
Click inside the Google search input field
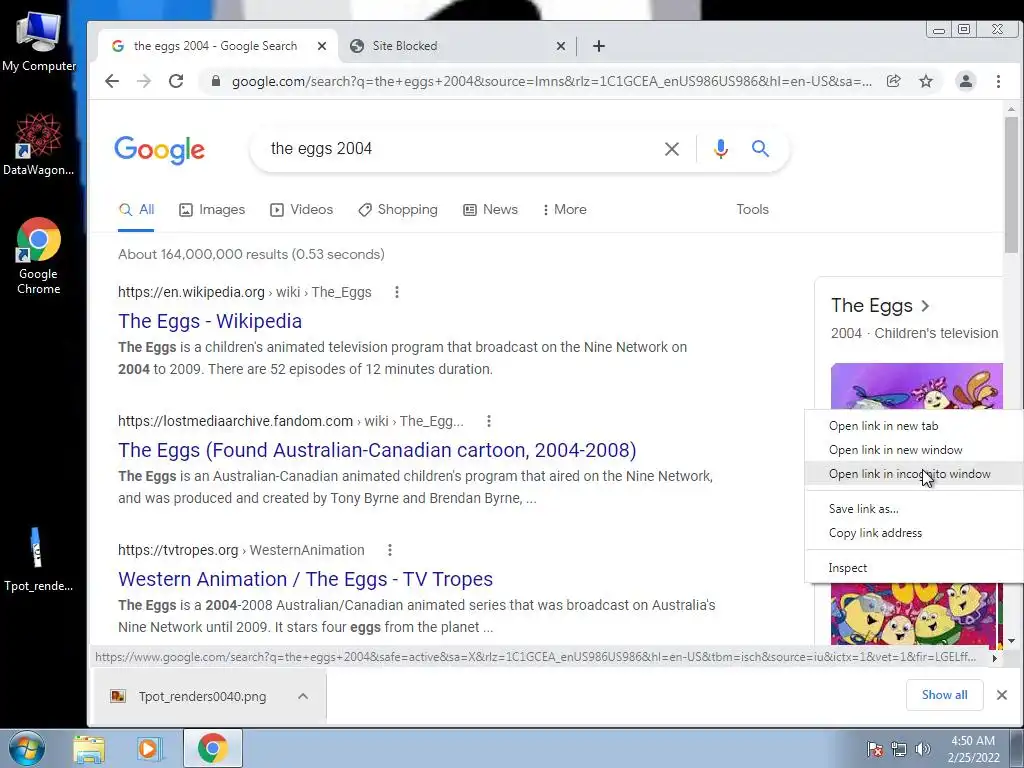point(457,149)
